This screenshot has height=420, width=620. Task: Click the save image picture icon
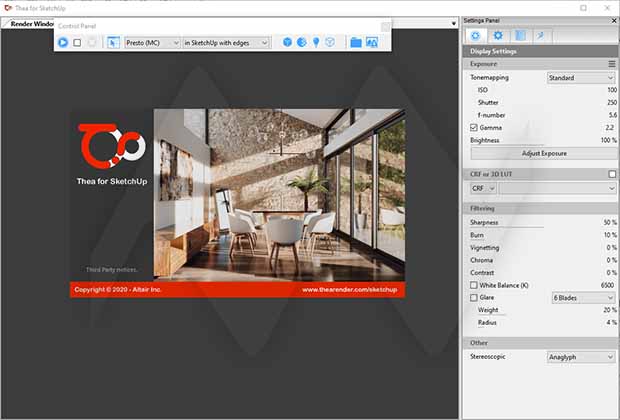[x=372, y=42]
